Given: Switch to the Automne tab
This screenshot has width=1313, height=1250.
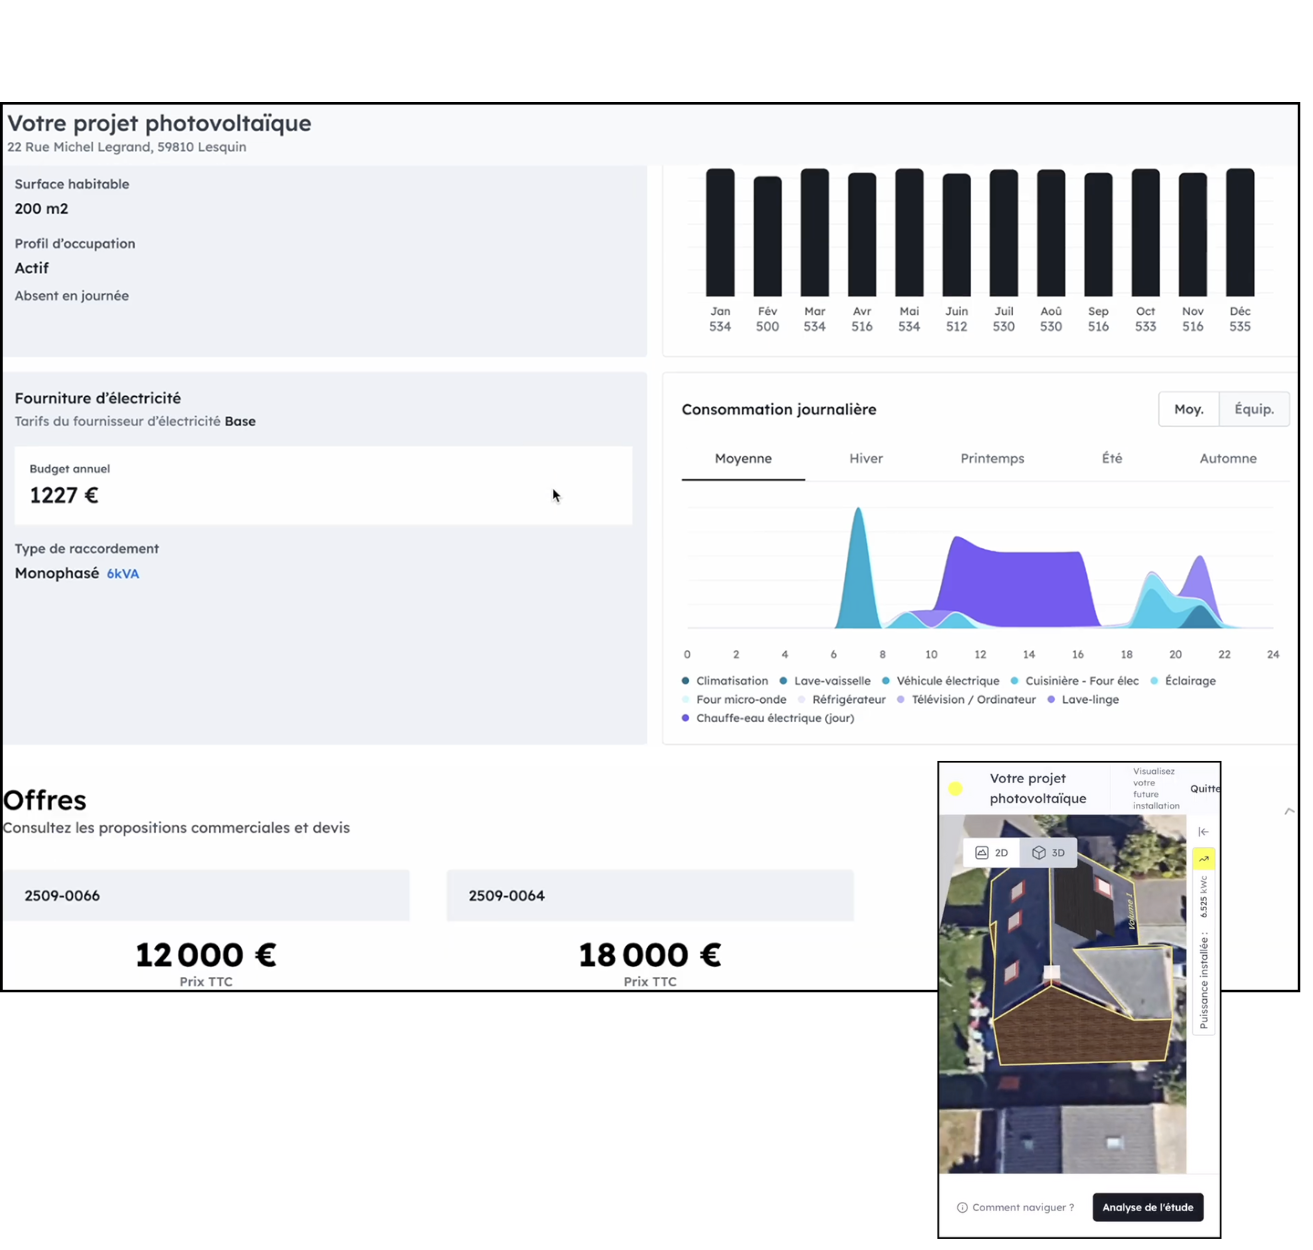Looking at the screenshot, I should pyautogui.click(x=1228, y=459).
